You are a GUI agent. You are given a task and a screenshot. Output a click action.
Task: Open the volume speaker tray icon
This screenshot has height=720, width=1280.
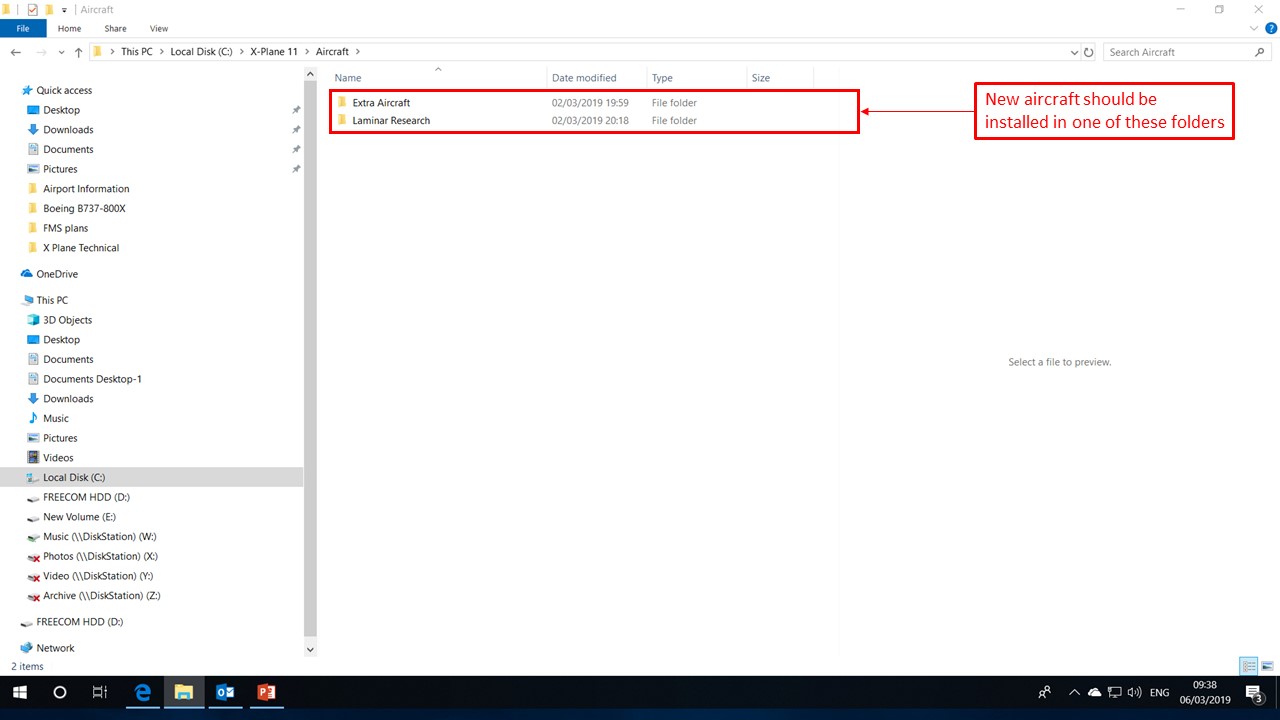coord(1134,692)
